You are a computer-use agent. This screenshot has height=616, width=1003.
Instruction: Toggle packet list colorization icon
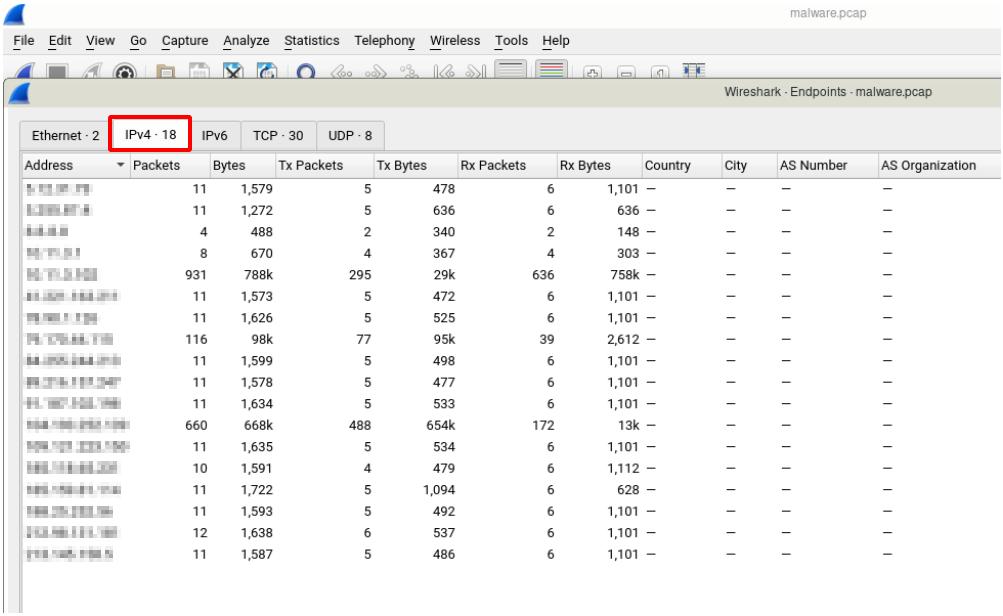coord(552,69)
